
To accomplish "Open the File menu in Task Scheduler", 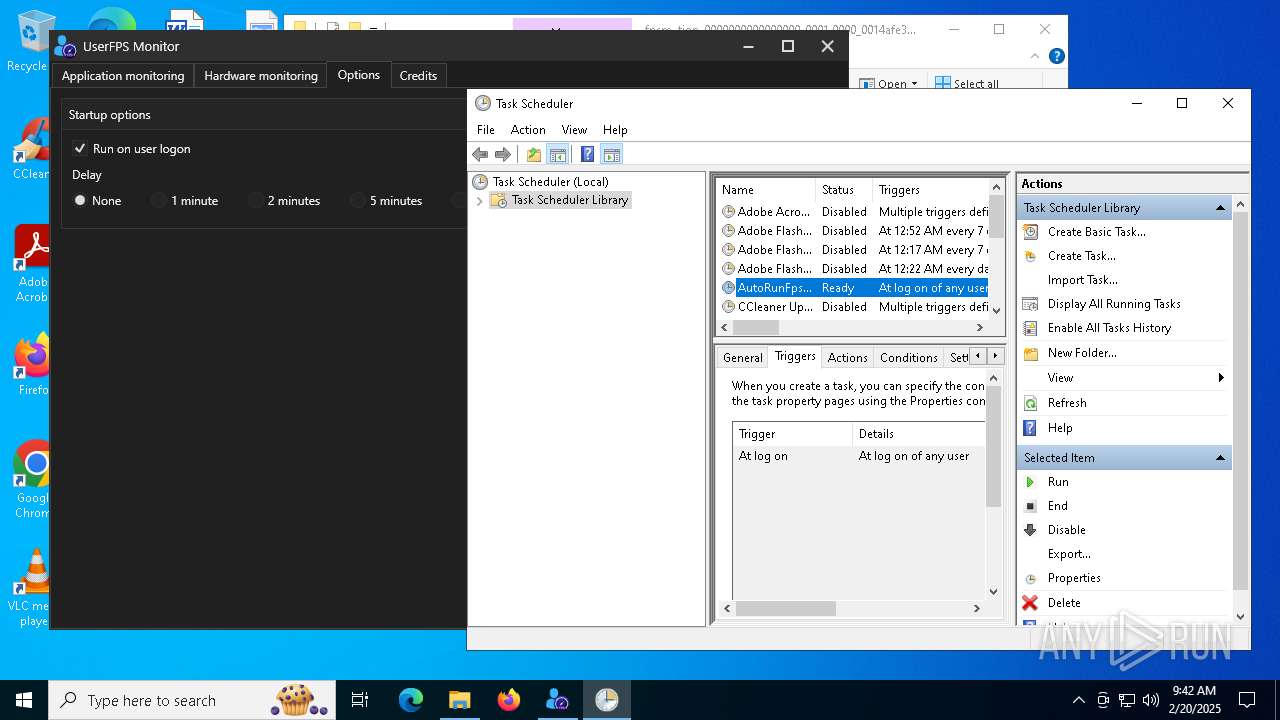I will pos(486,130).
